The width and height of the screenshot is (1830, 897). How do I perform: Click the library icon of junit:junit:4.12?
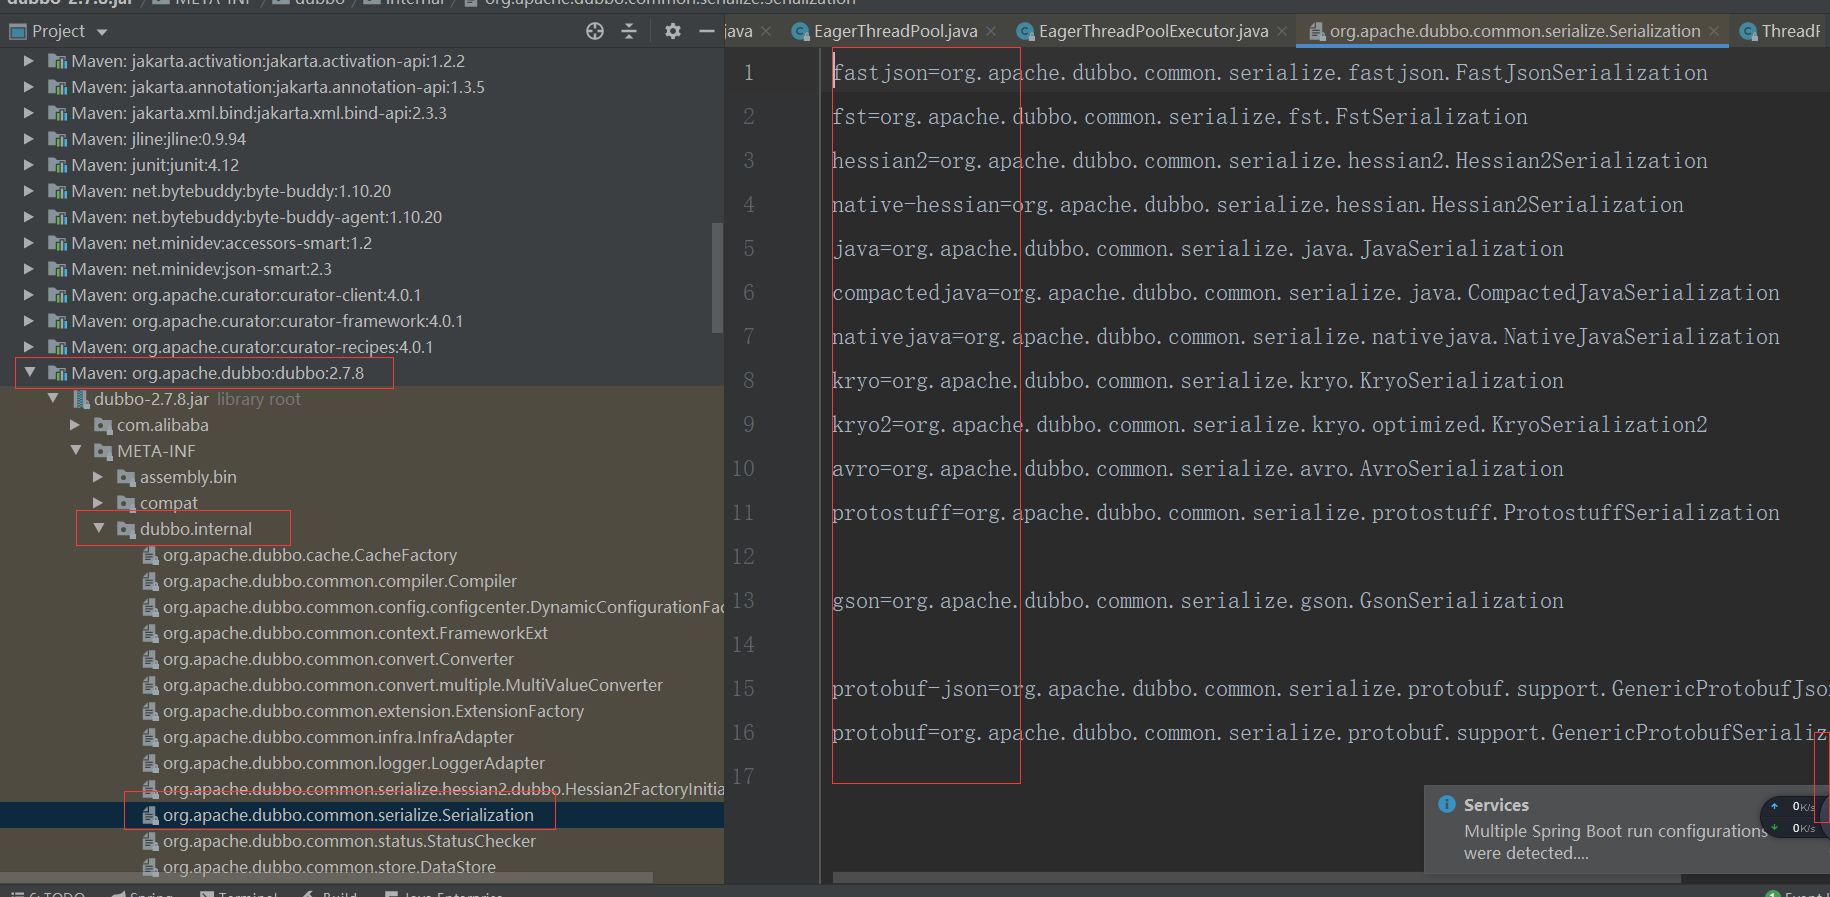click(x=58, y=165)
